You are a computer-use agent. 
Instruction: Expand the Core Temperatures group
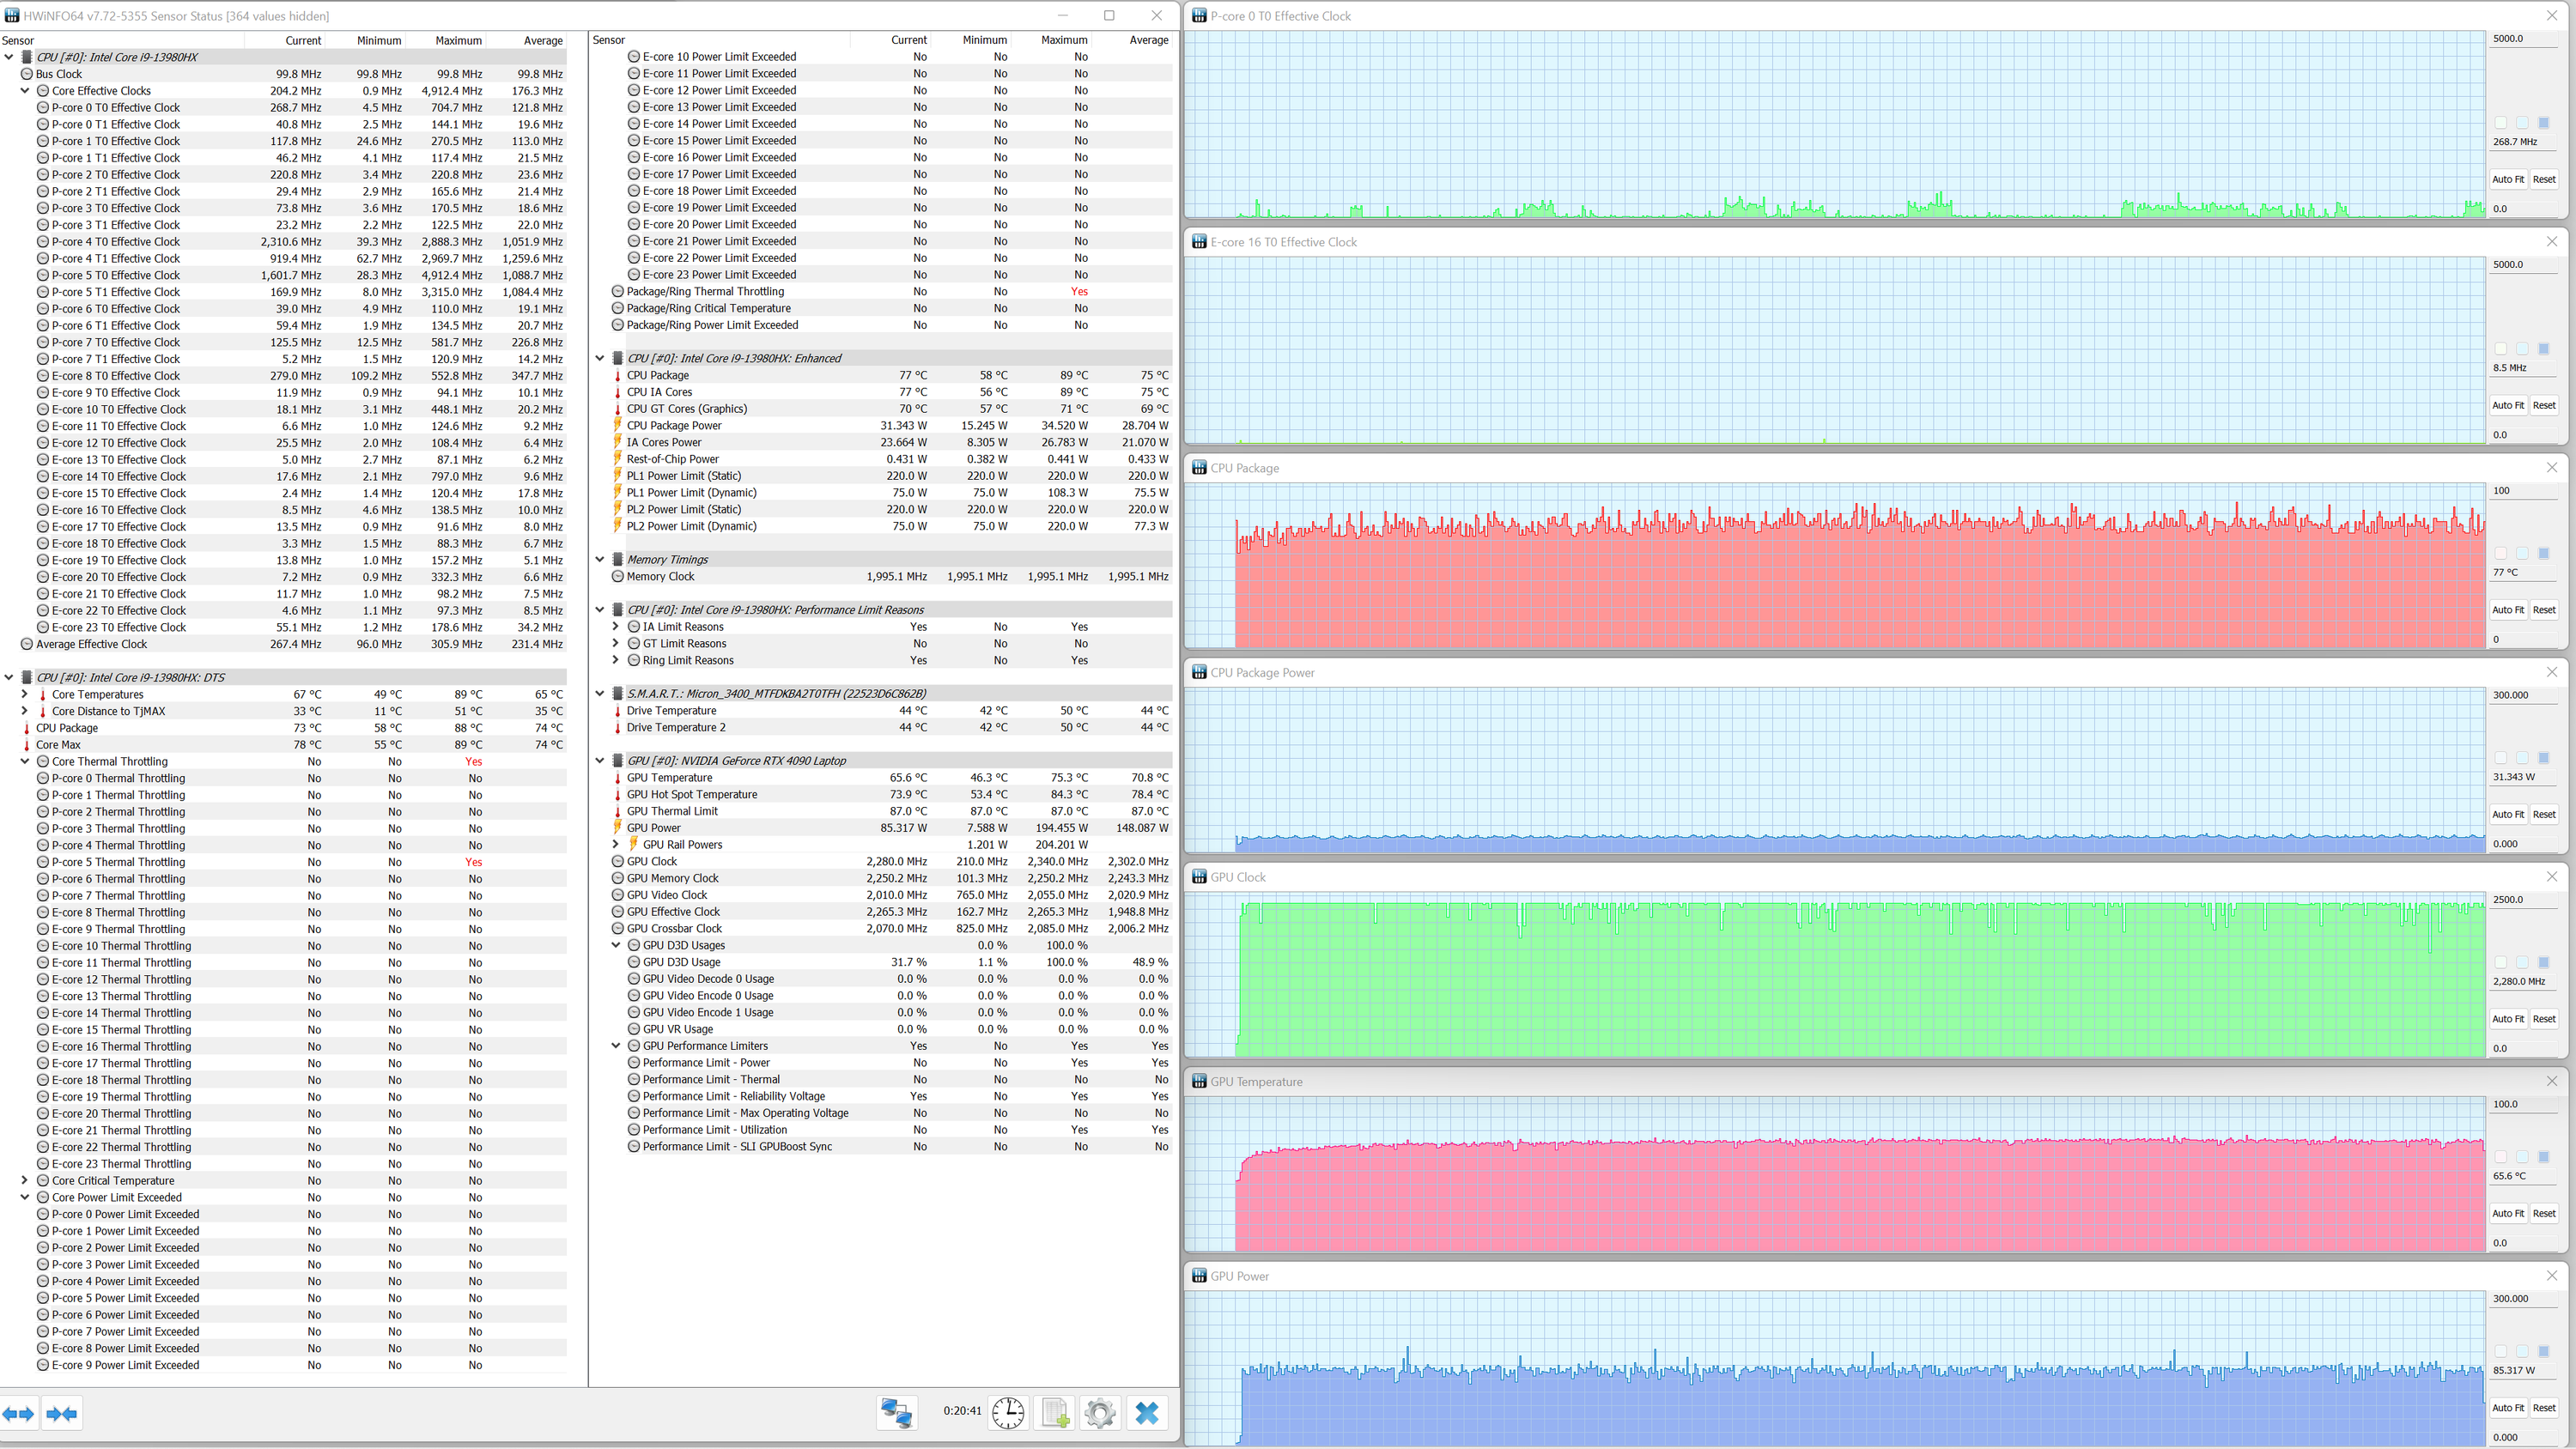point(25,694)
